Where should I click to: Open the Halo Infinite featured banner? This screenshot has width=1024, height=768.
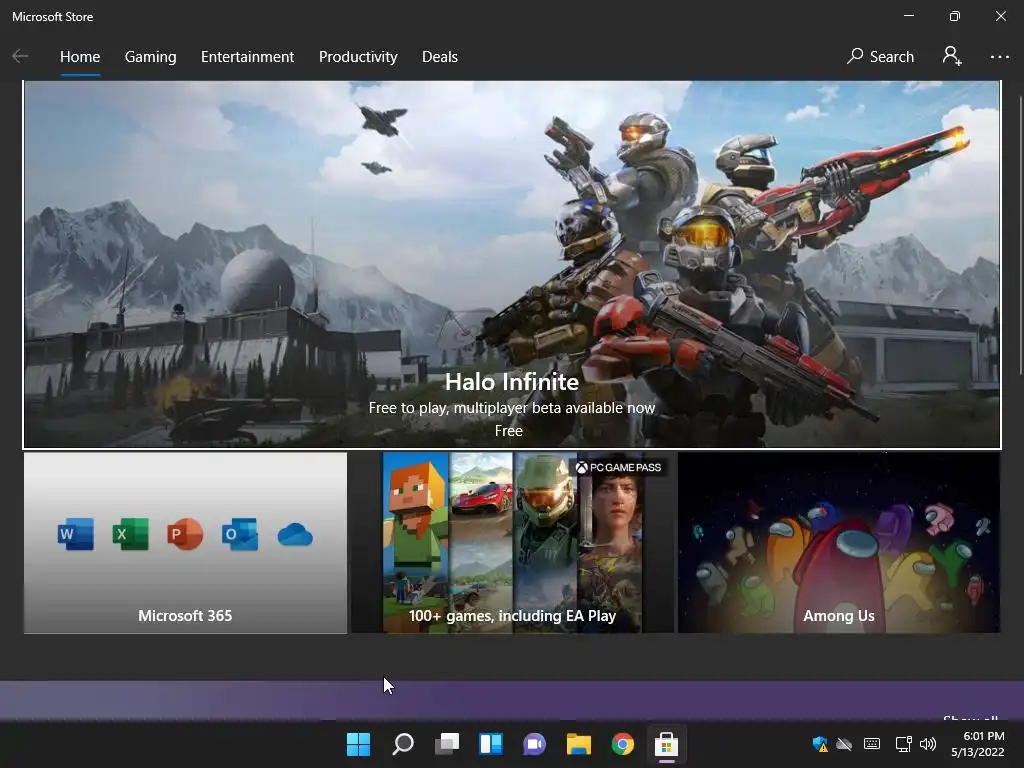(x=512, y=264)
